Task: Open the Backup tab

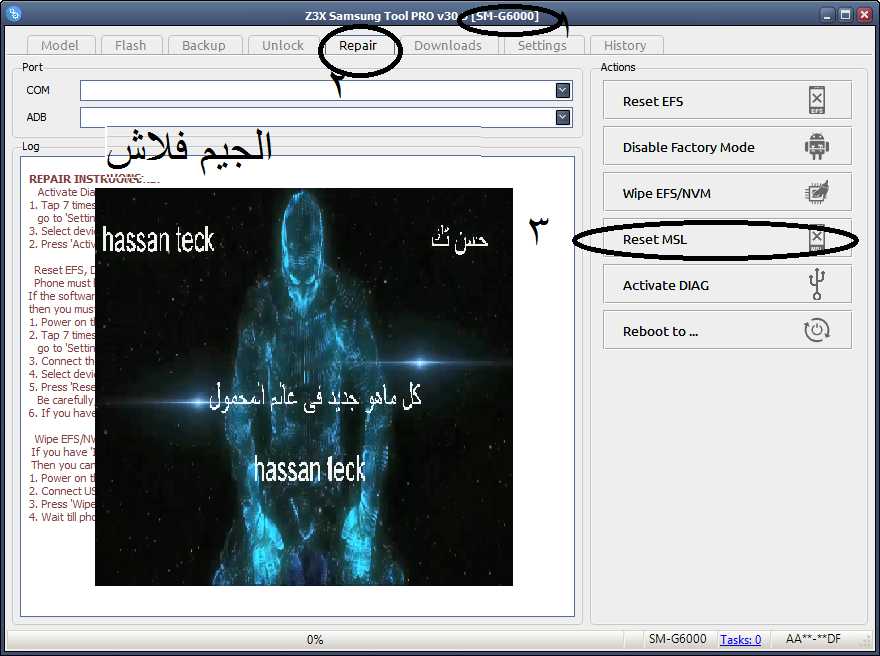Action: [x=204, y=45]
